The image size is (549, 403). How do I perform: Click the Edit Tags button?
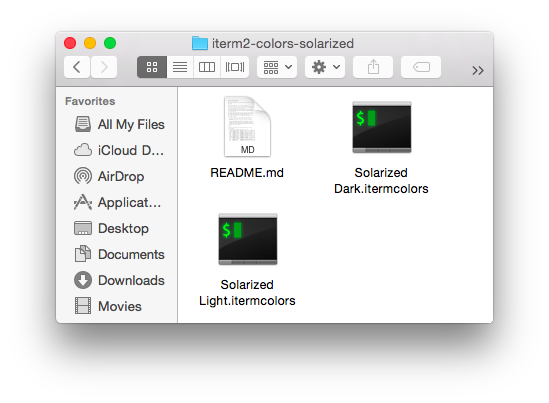421,67
